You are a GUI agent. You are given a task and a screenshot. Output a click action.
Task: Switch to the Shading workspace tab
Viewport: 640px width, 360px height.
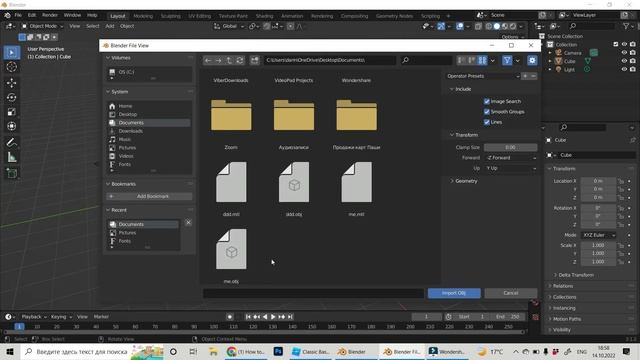(x=264, y=16)
